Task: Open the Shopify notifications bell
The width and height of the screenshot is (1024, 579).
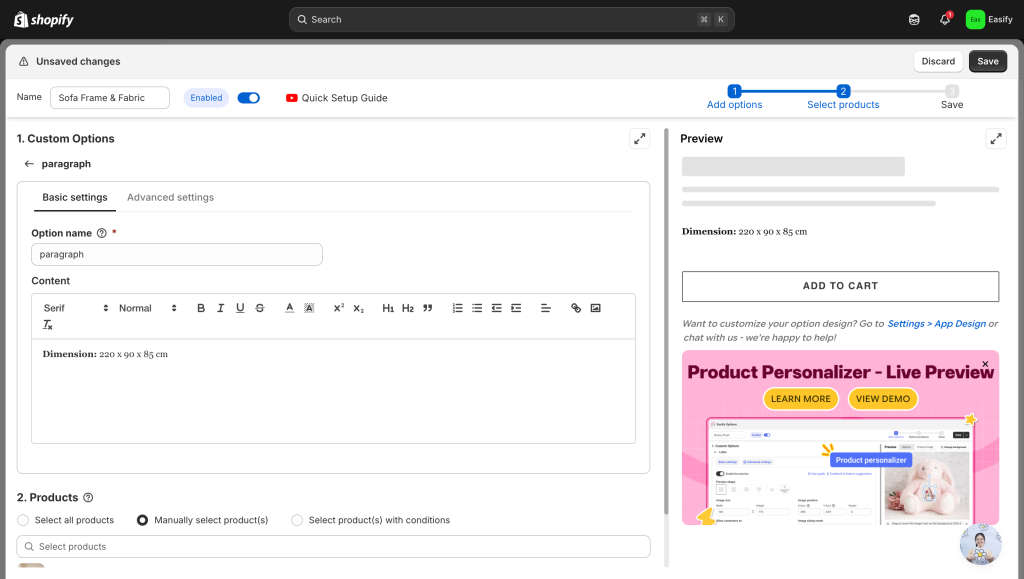Action: click(x=945, y=19)
